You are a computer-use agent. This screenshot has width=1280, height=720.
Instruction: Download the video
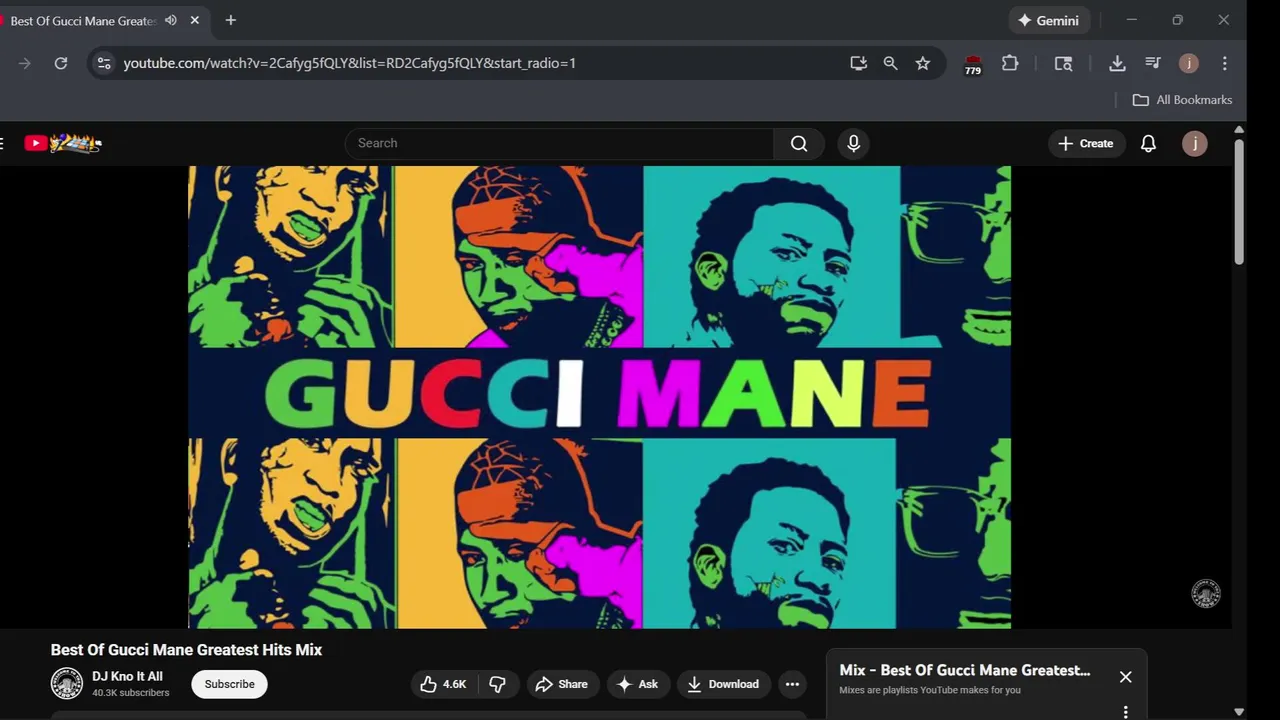[x=724, y=684]
